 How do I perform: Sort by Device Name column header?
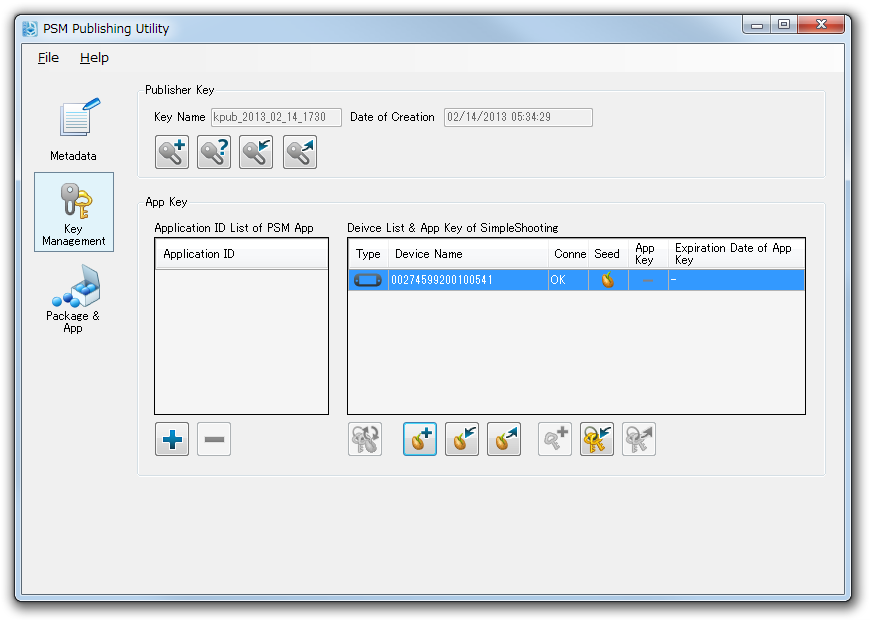pos(469,254)
